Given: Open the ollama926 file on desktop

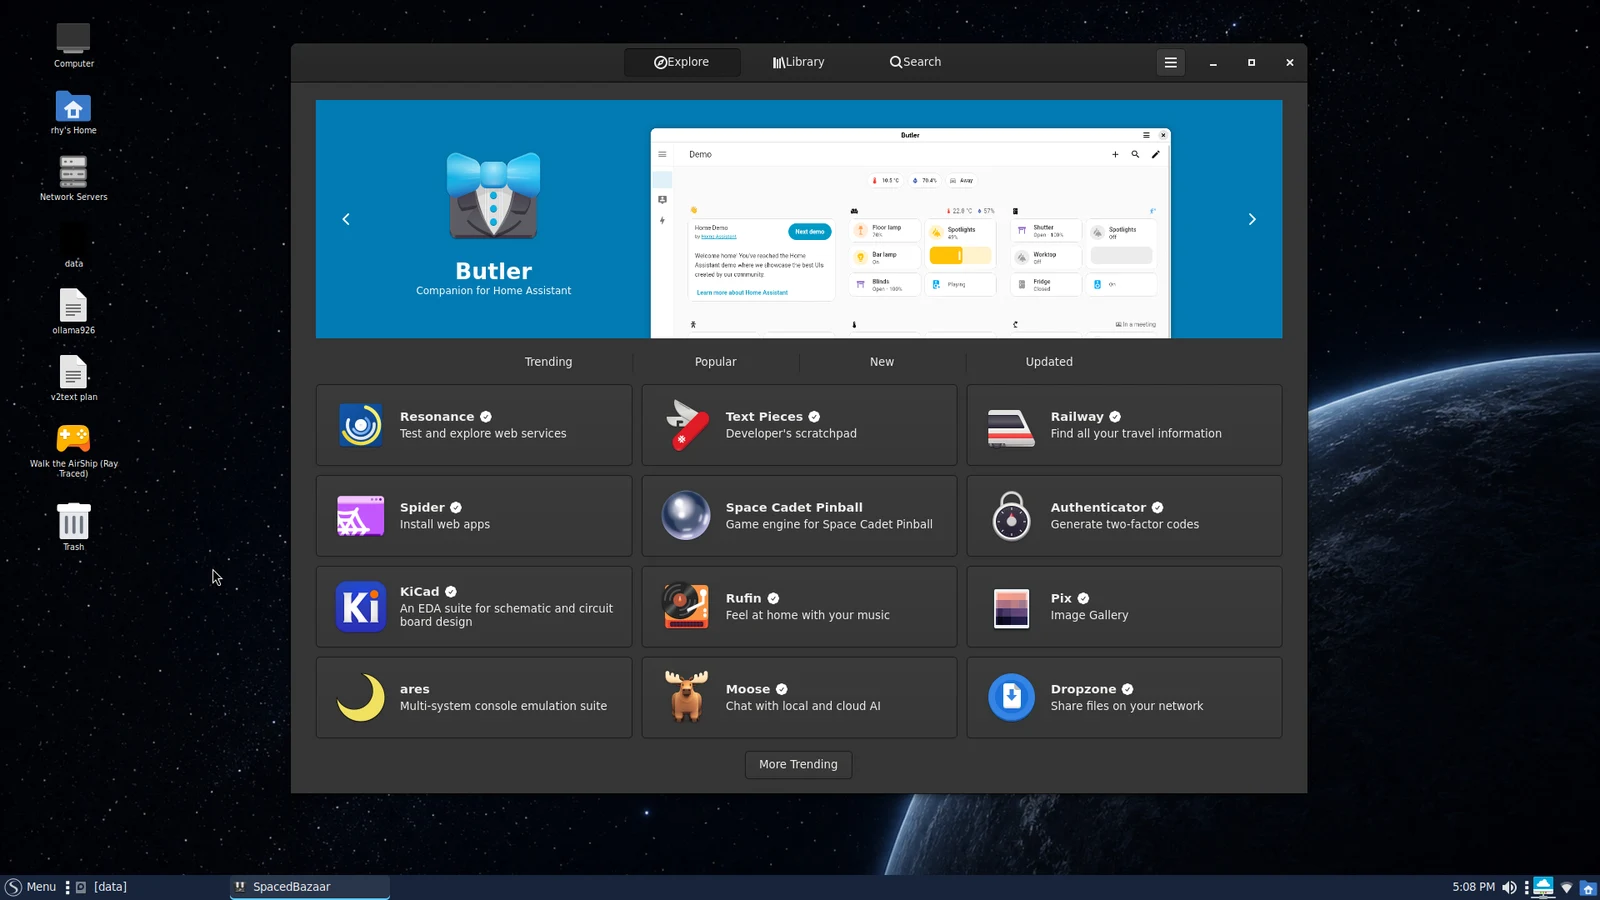Looking at the screenshot, I should point(73,305).
